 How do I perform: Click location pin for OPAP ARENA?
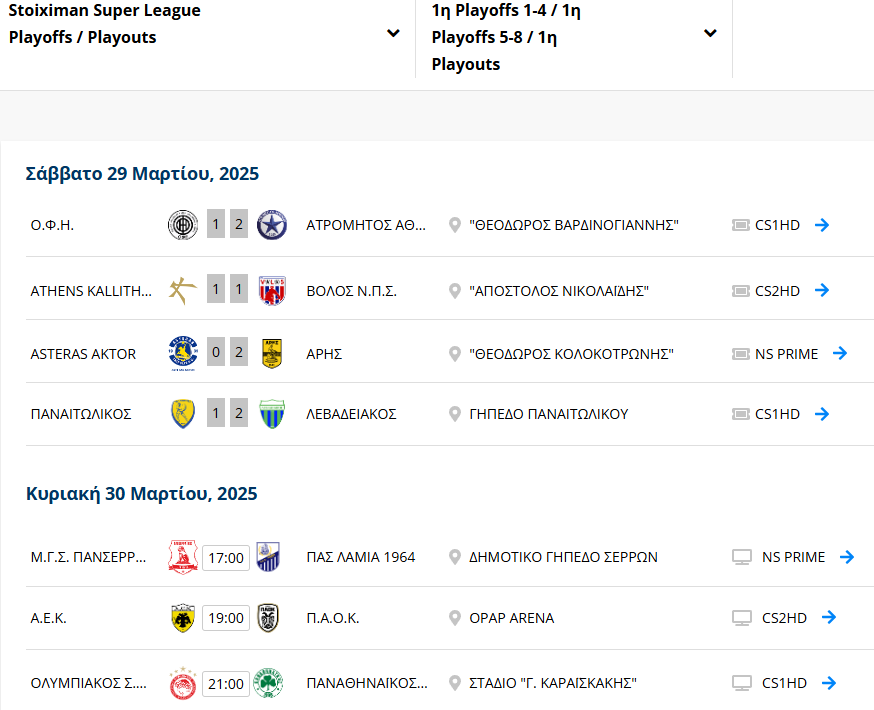(455, 618)
